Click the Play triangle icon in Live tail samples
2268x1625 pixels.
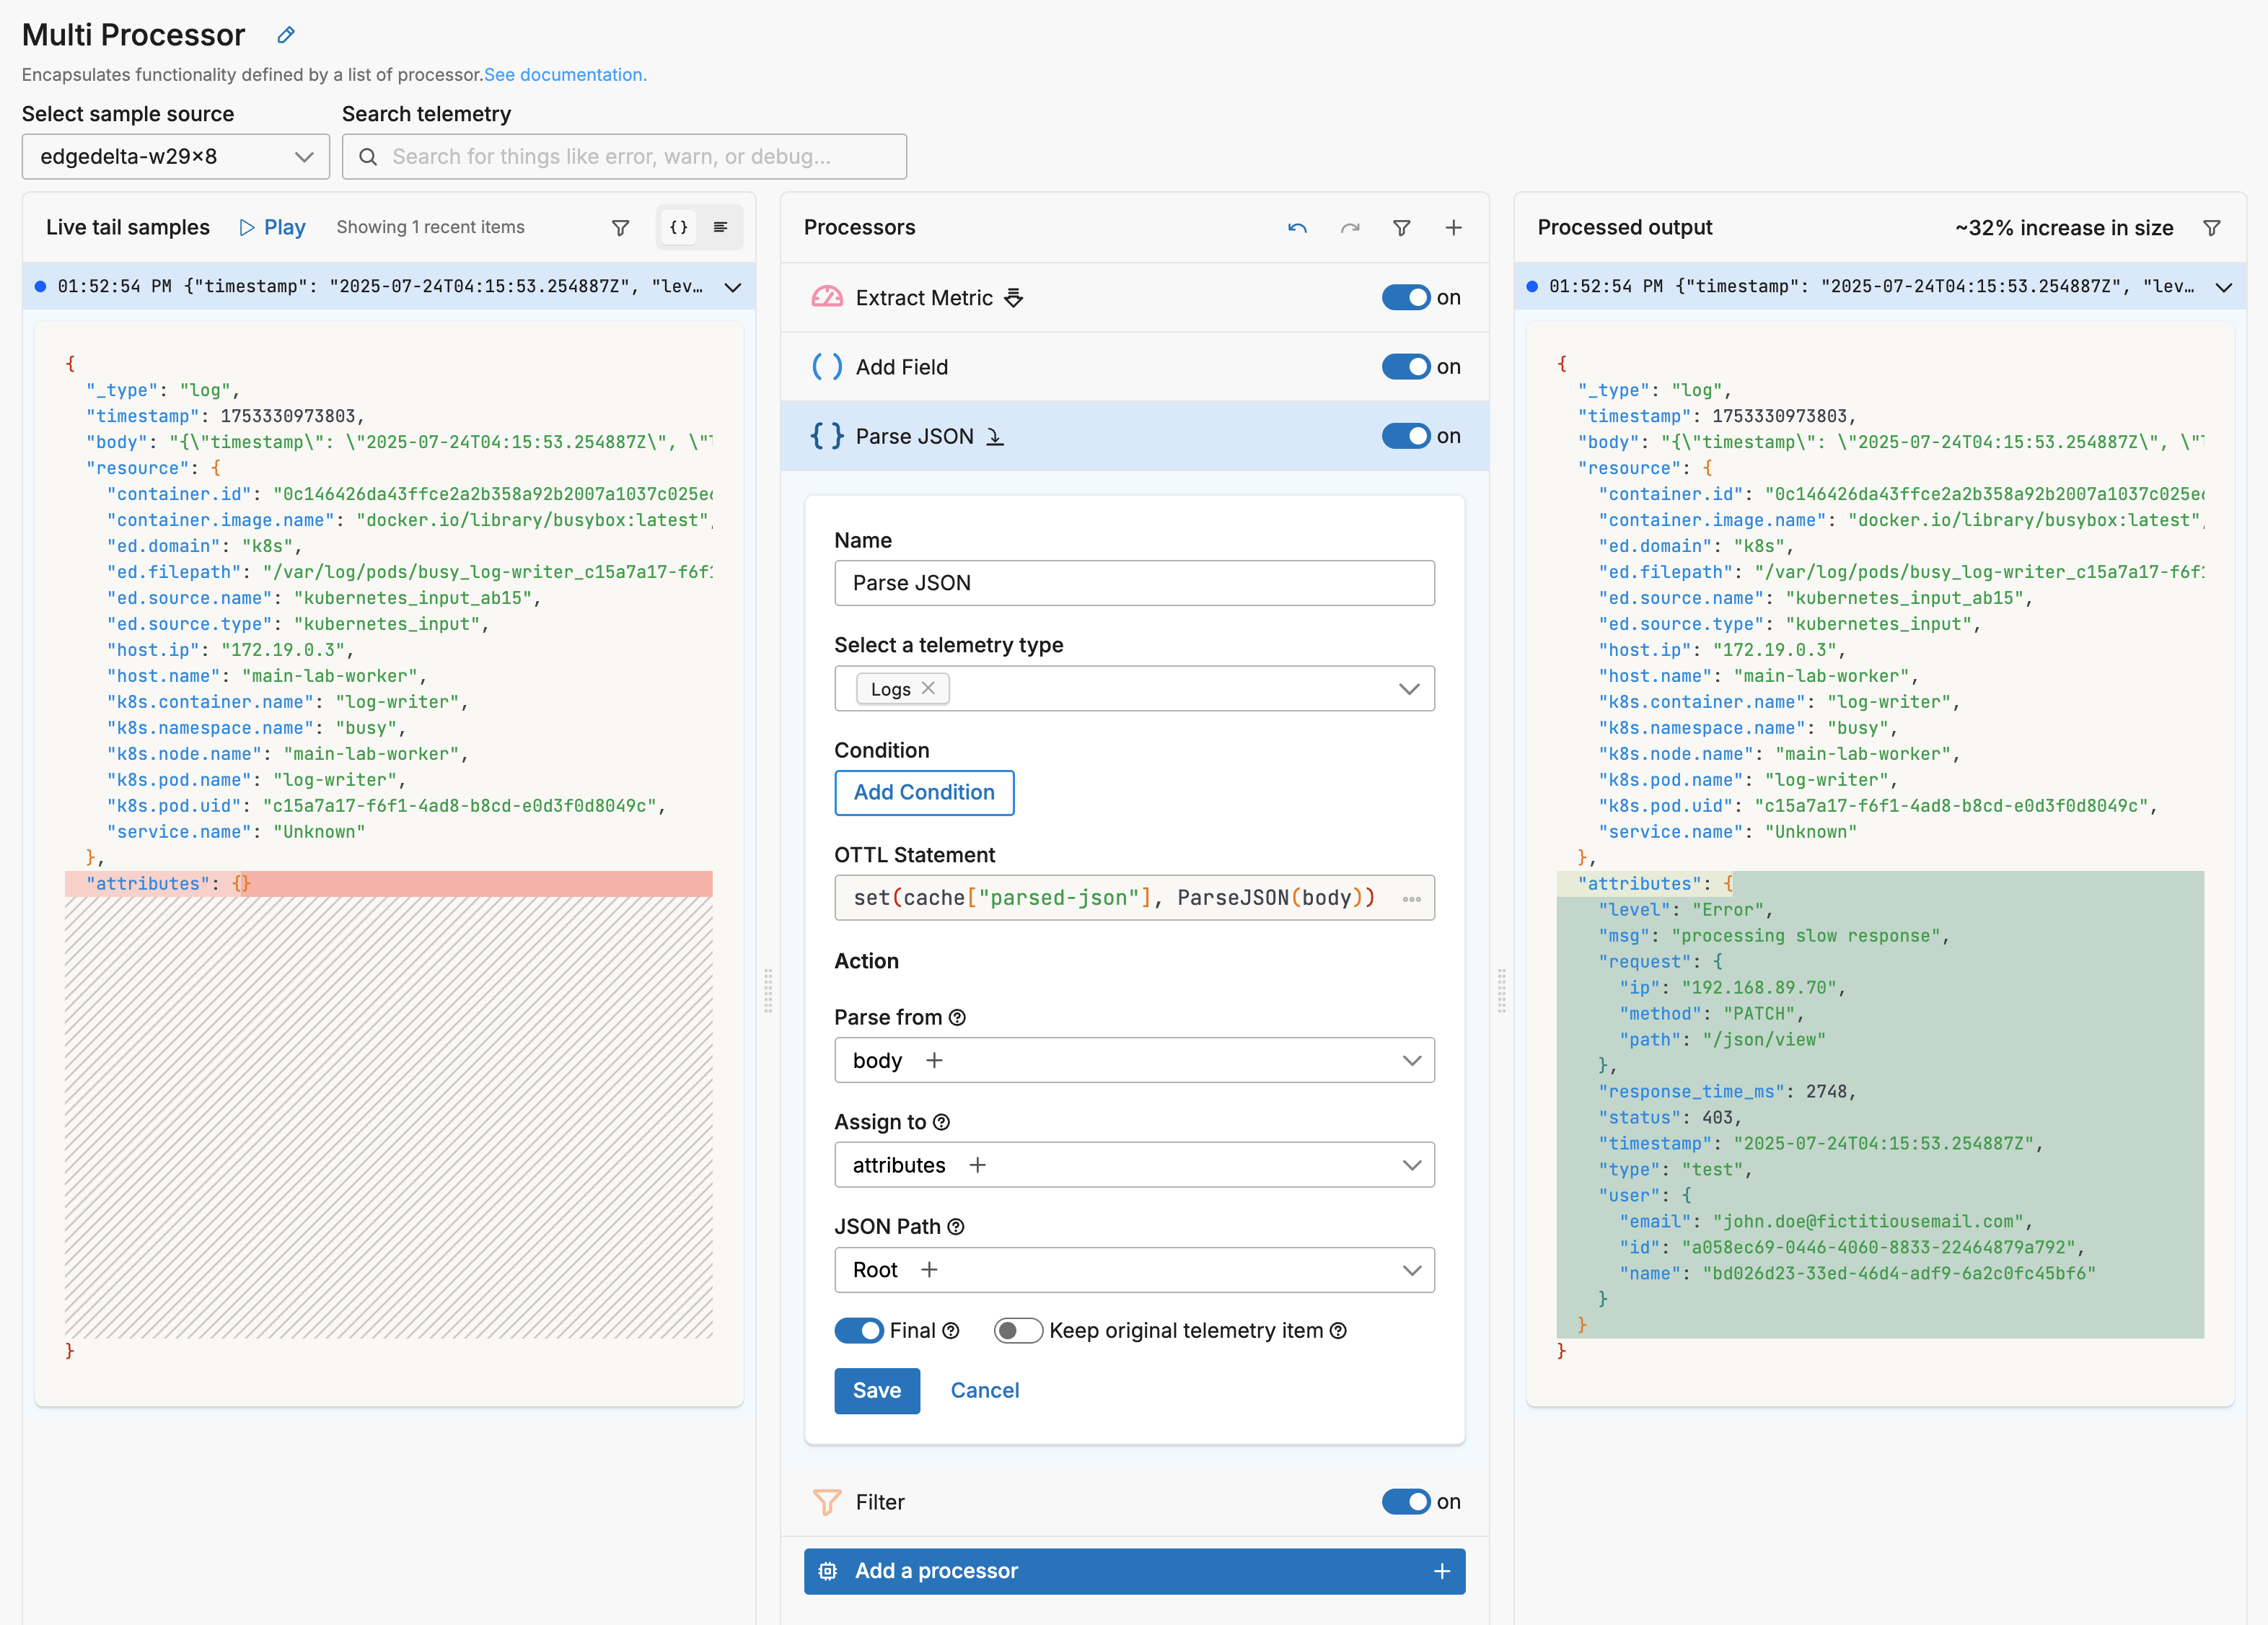[x=247, y=228]
